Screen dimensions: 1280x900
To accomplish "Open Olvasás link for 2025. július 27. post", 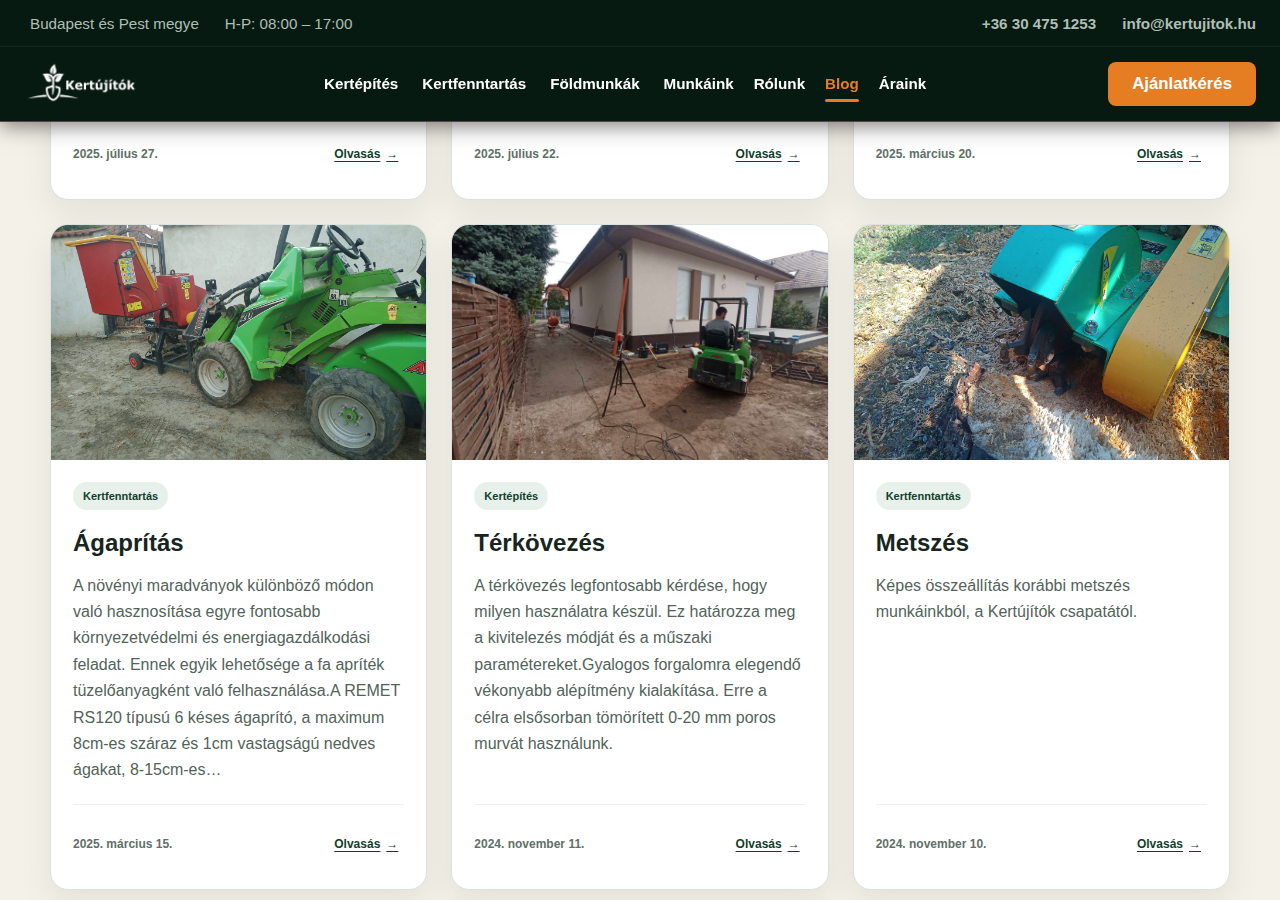I will pyautogui.click(x=366, y=154).
